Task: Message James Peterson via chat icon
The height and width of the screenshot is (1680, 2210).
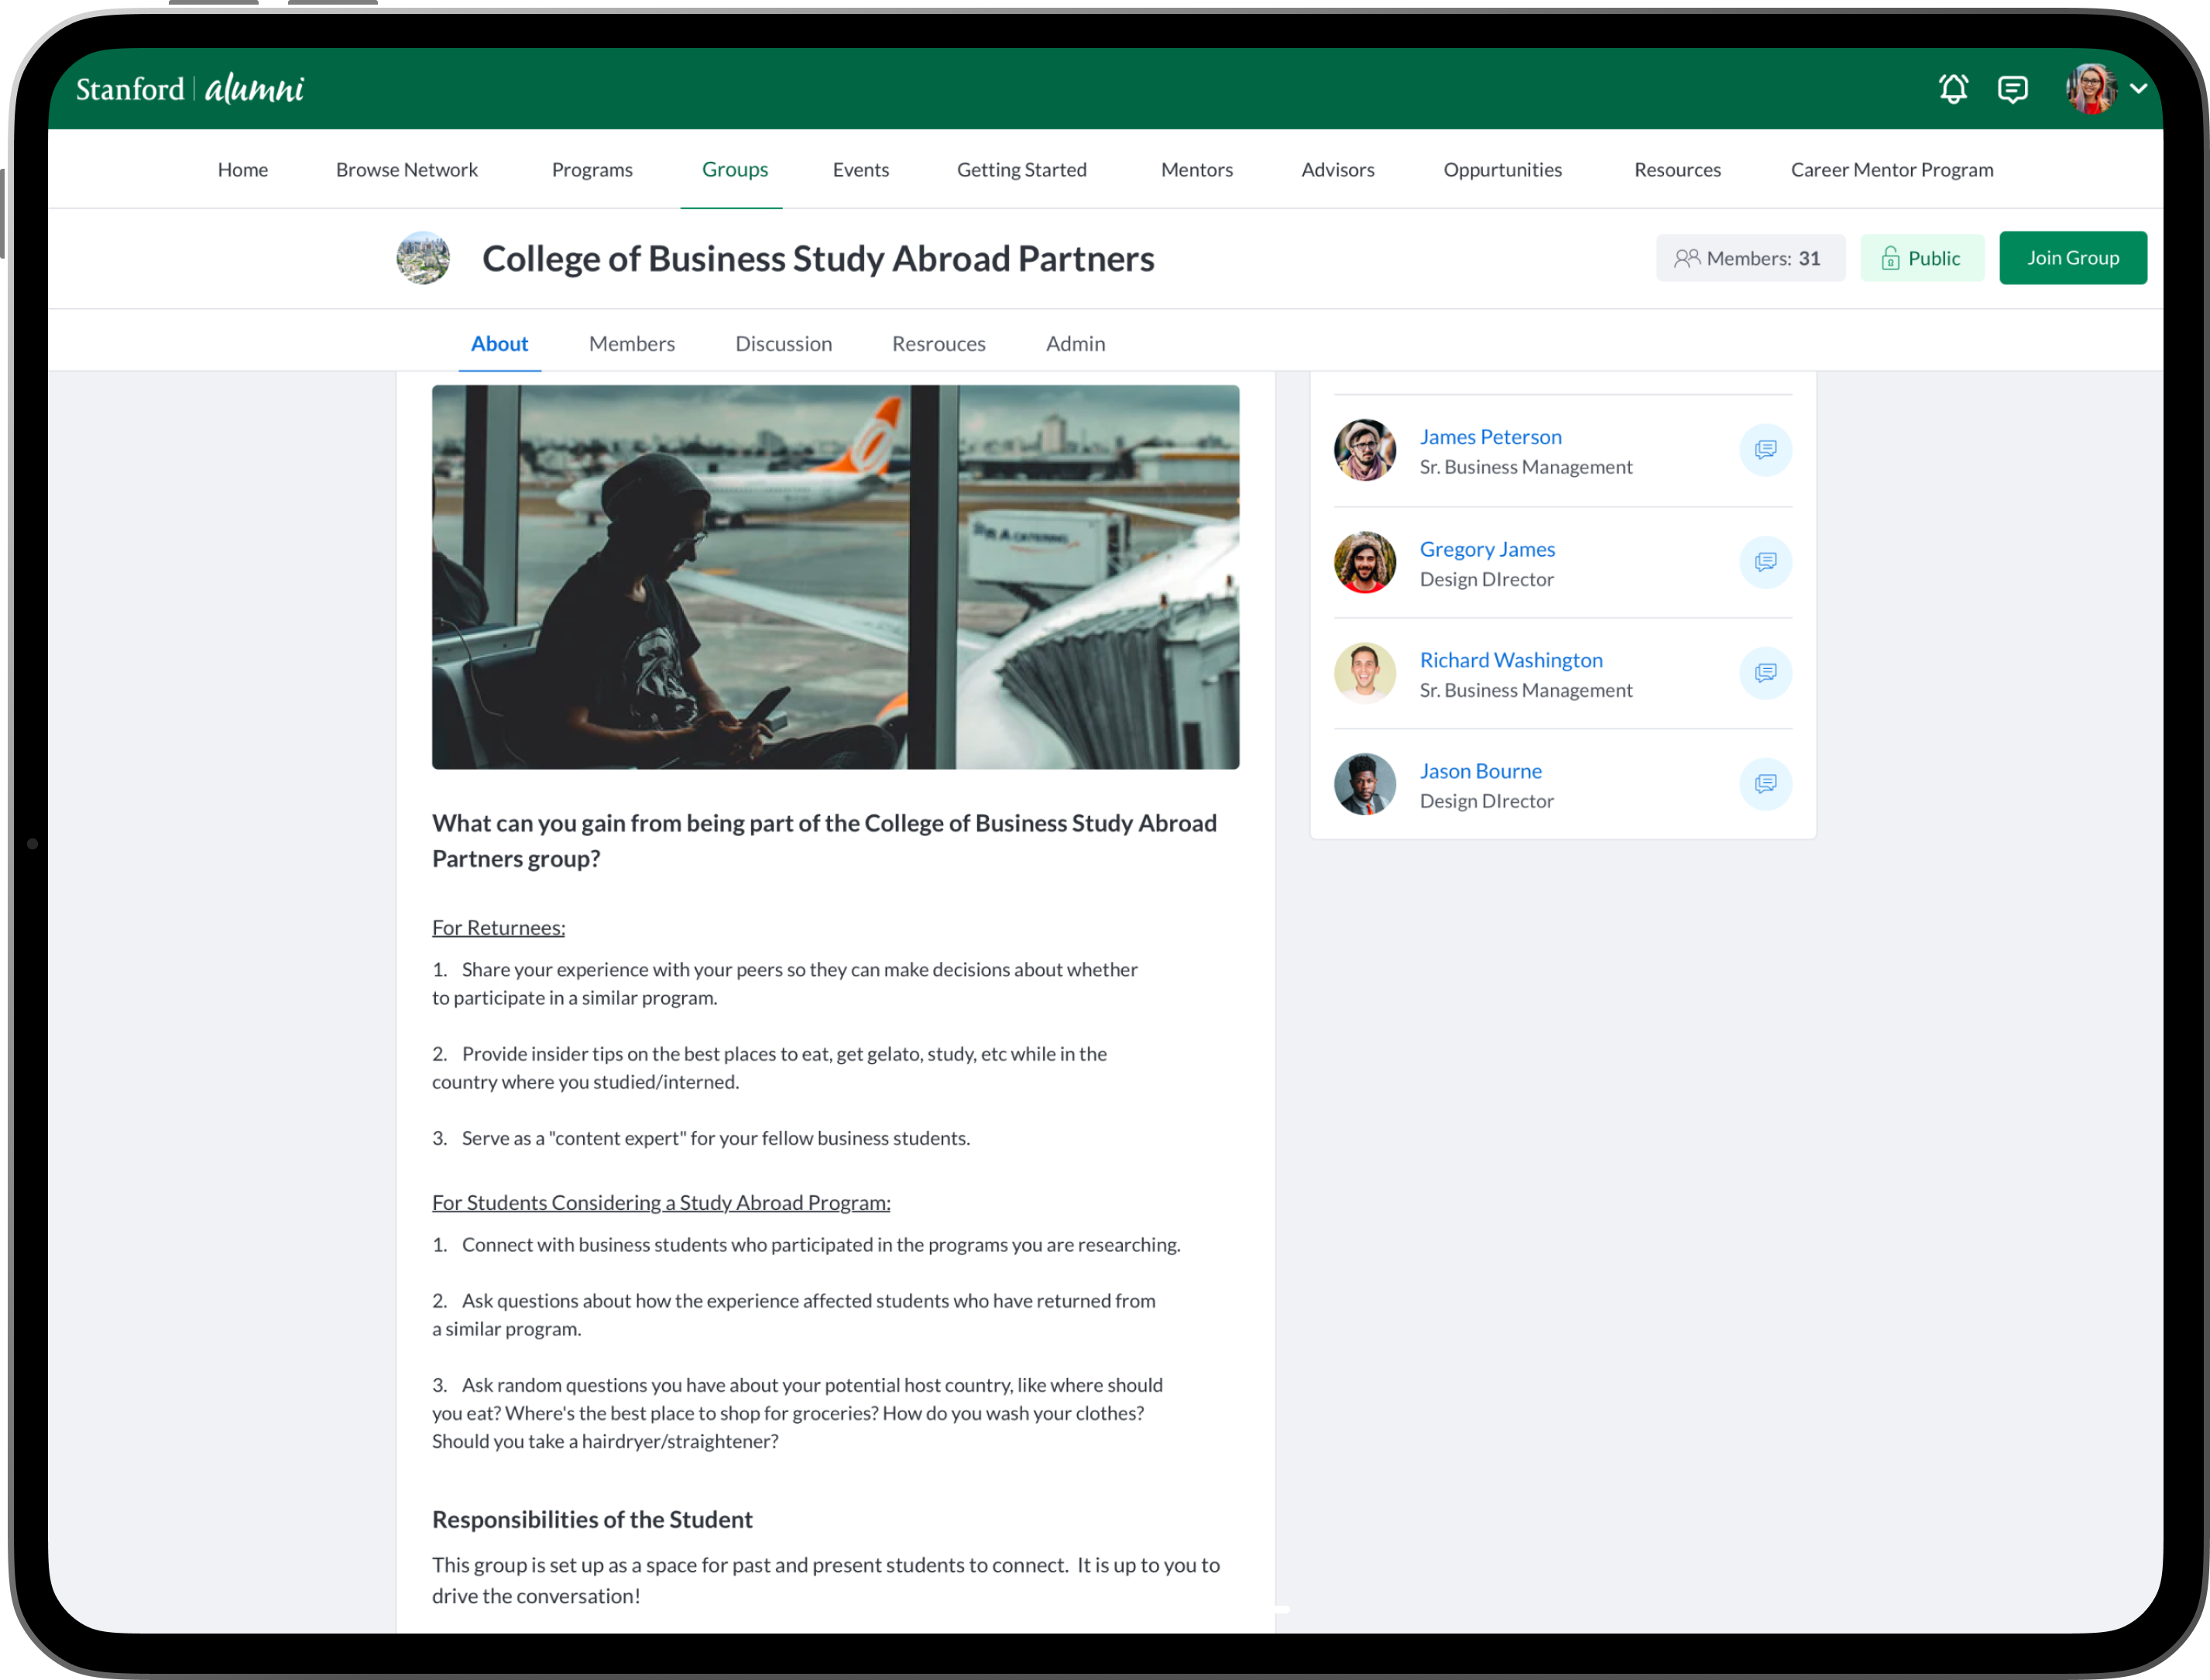Action: (x=1765, y=450)
